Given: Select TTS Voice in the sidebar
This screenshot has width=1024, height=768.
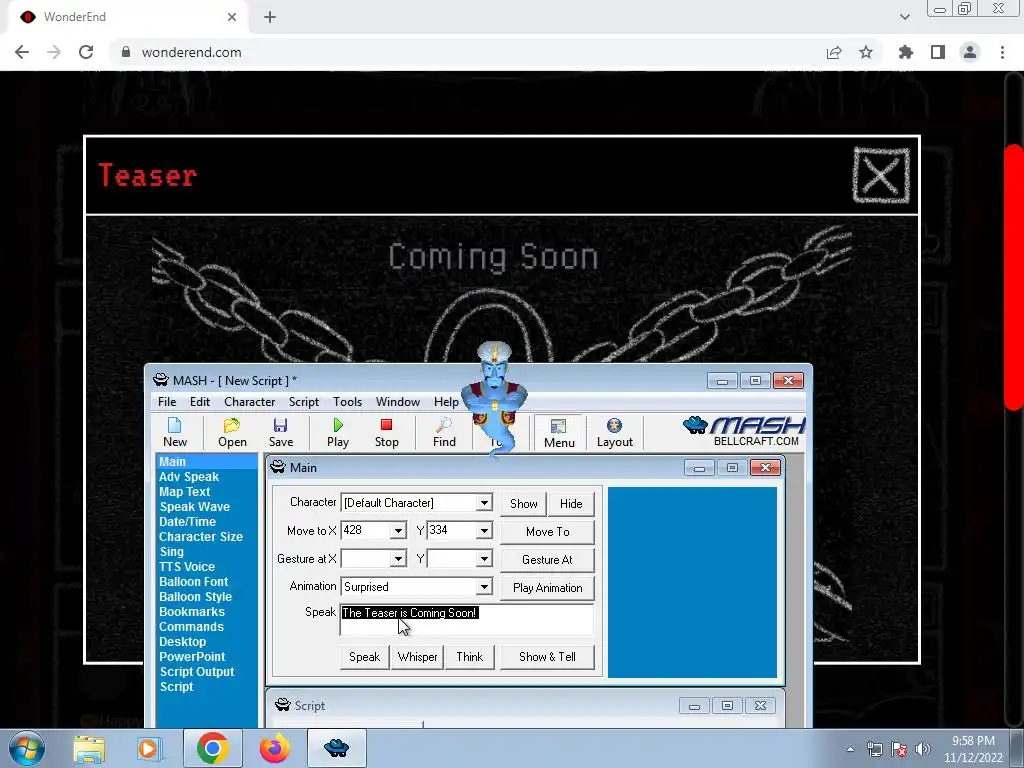Looking at the screenshot, I should tap(187, 567).
